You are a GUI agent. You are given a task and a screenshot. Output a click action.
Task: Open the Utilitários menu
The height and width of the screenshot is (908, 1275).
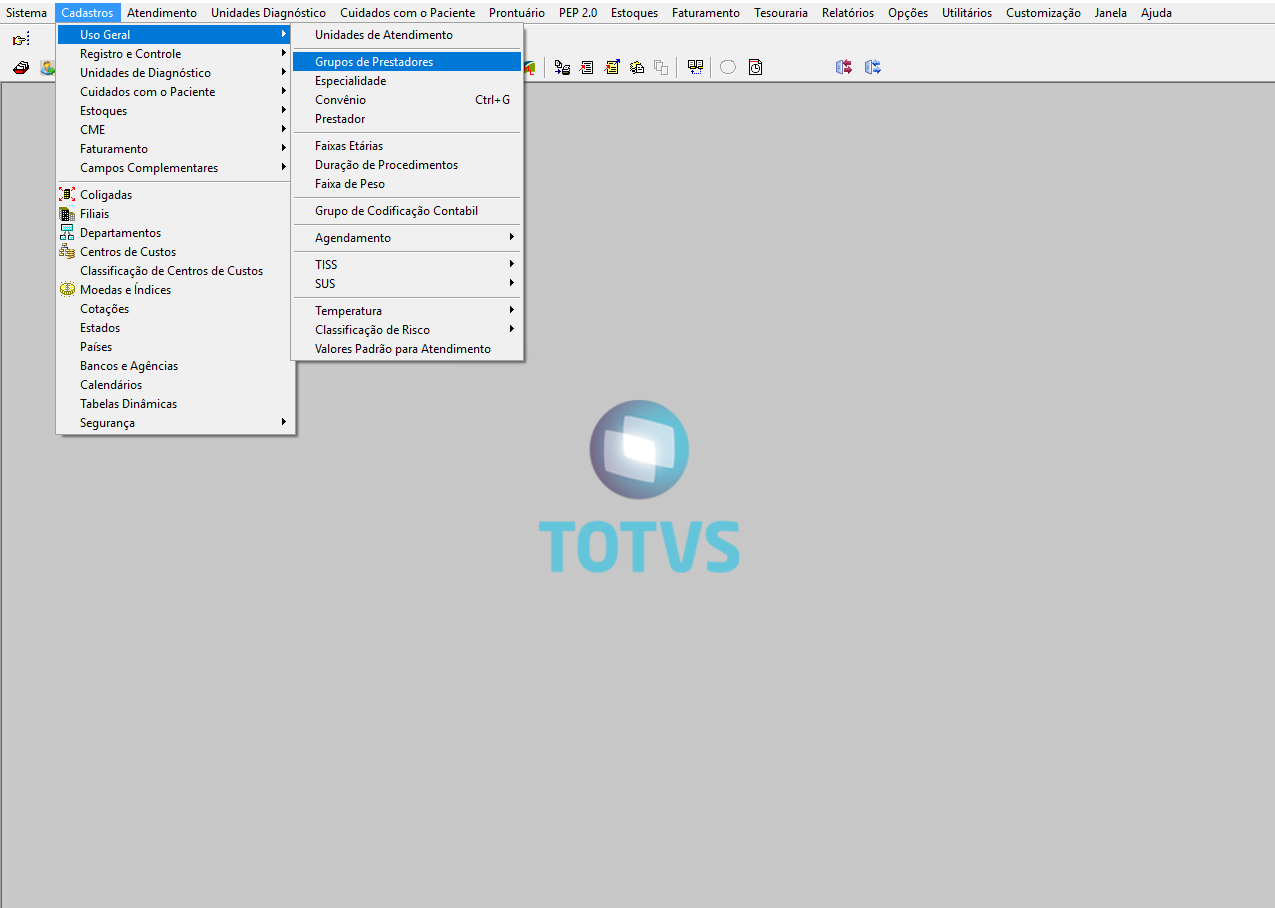point(967,13)
